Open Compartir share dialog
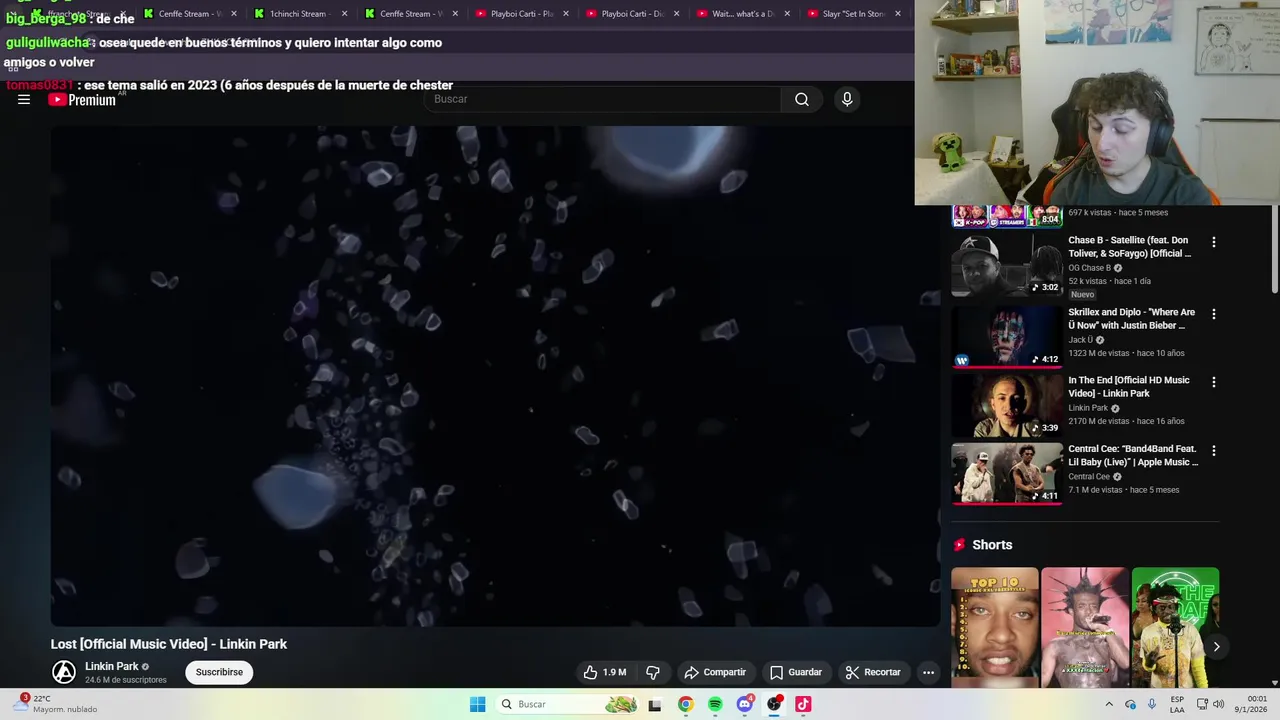Screen dimensions: 1280x720 (x=715, y=672)
